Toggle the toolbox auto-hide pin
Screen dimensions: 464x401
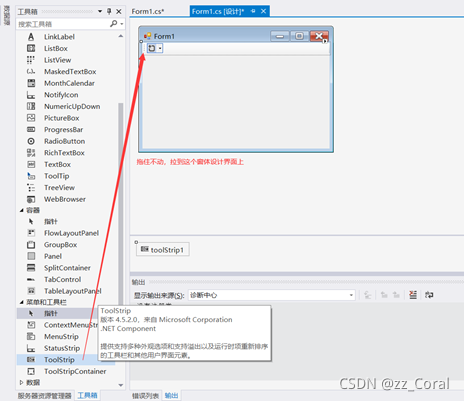[x=109, y=11]
